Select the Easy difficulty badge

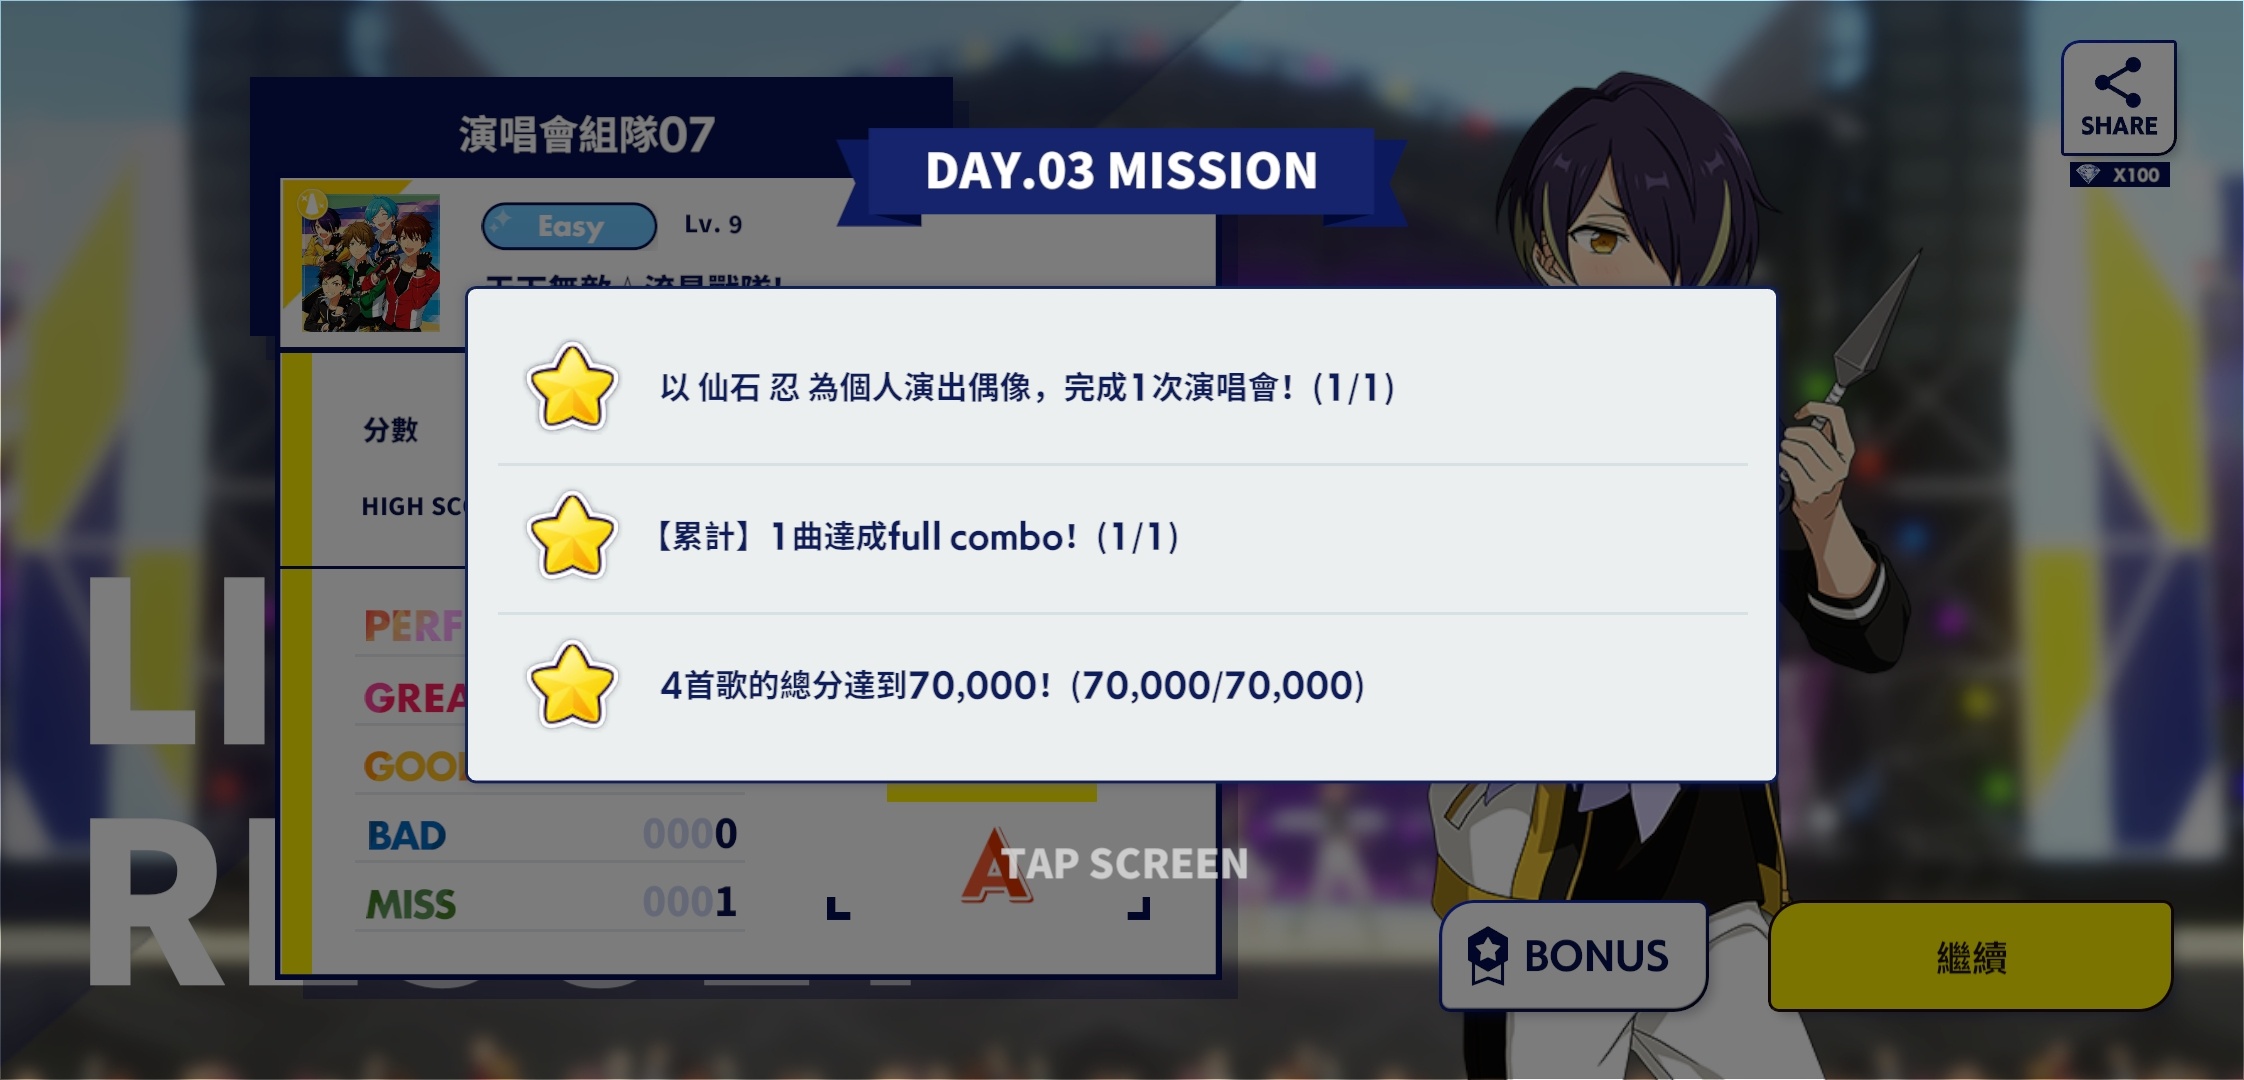pos(569,226)
